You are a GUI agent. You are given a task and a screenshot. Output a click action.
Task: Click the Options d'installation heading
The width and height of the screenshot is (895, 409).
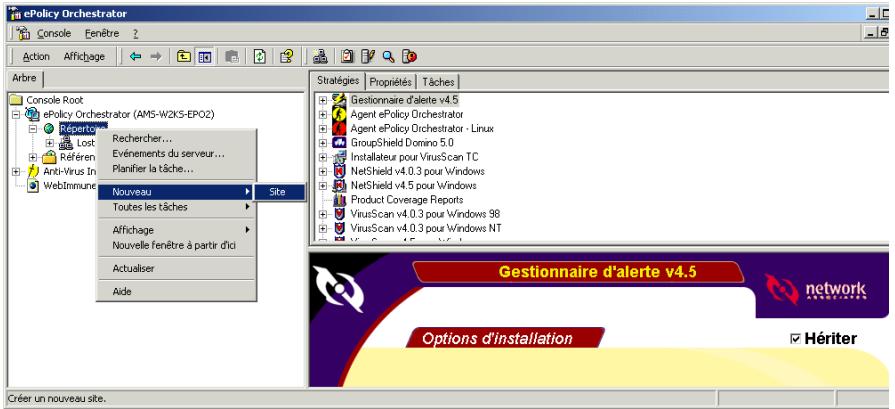coord(497,339)
